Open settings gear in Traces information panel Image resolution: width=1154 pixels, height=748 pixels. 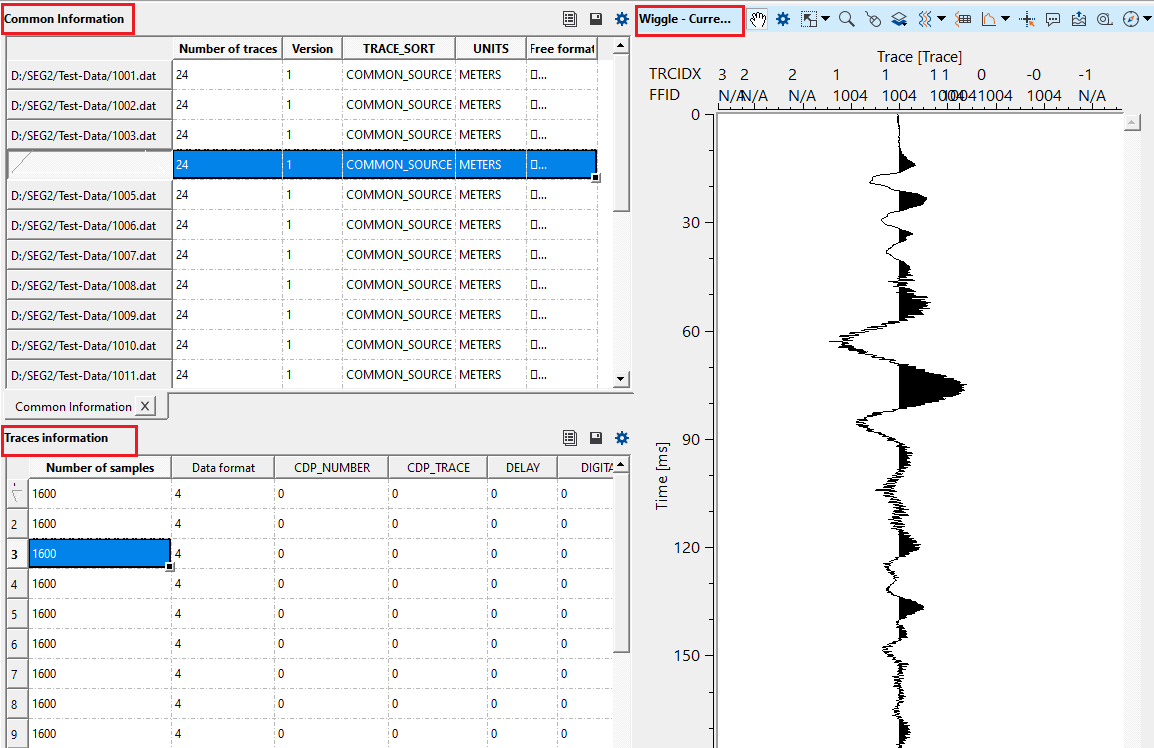coord(622,437)
